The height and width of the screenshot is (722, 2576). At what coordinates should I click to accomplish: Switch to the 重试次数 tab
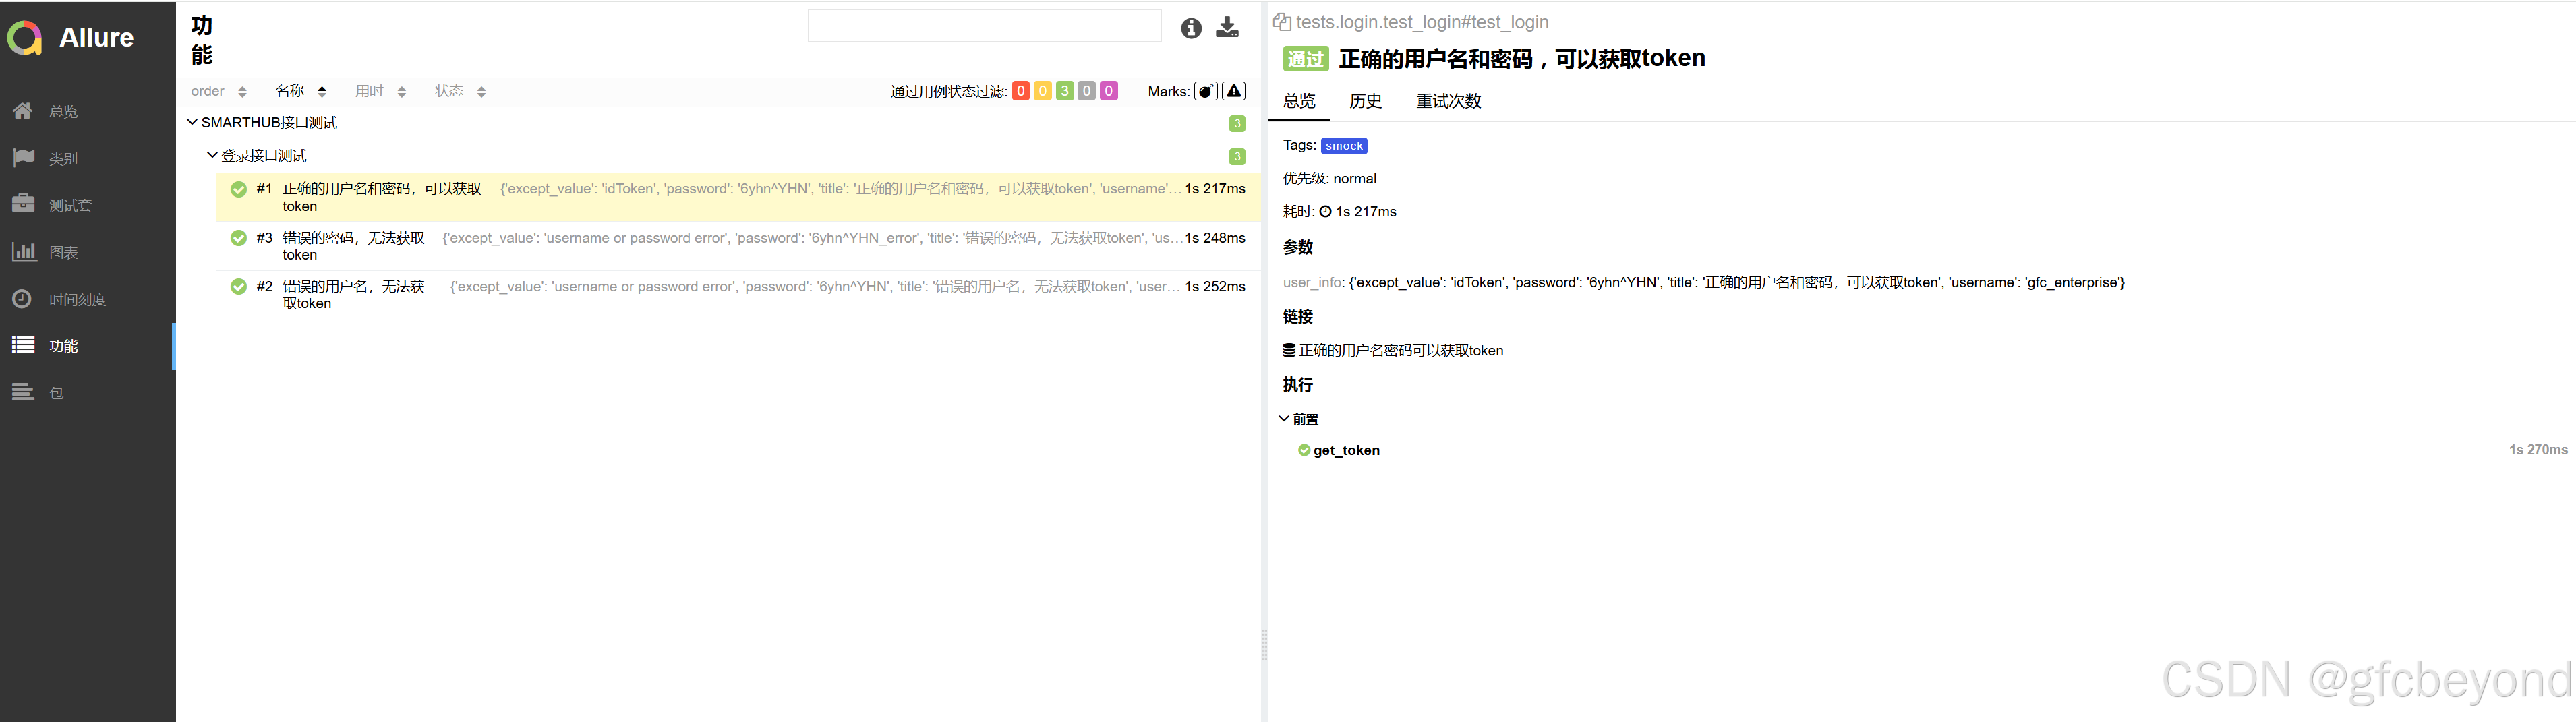(x=1448, y=101)
